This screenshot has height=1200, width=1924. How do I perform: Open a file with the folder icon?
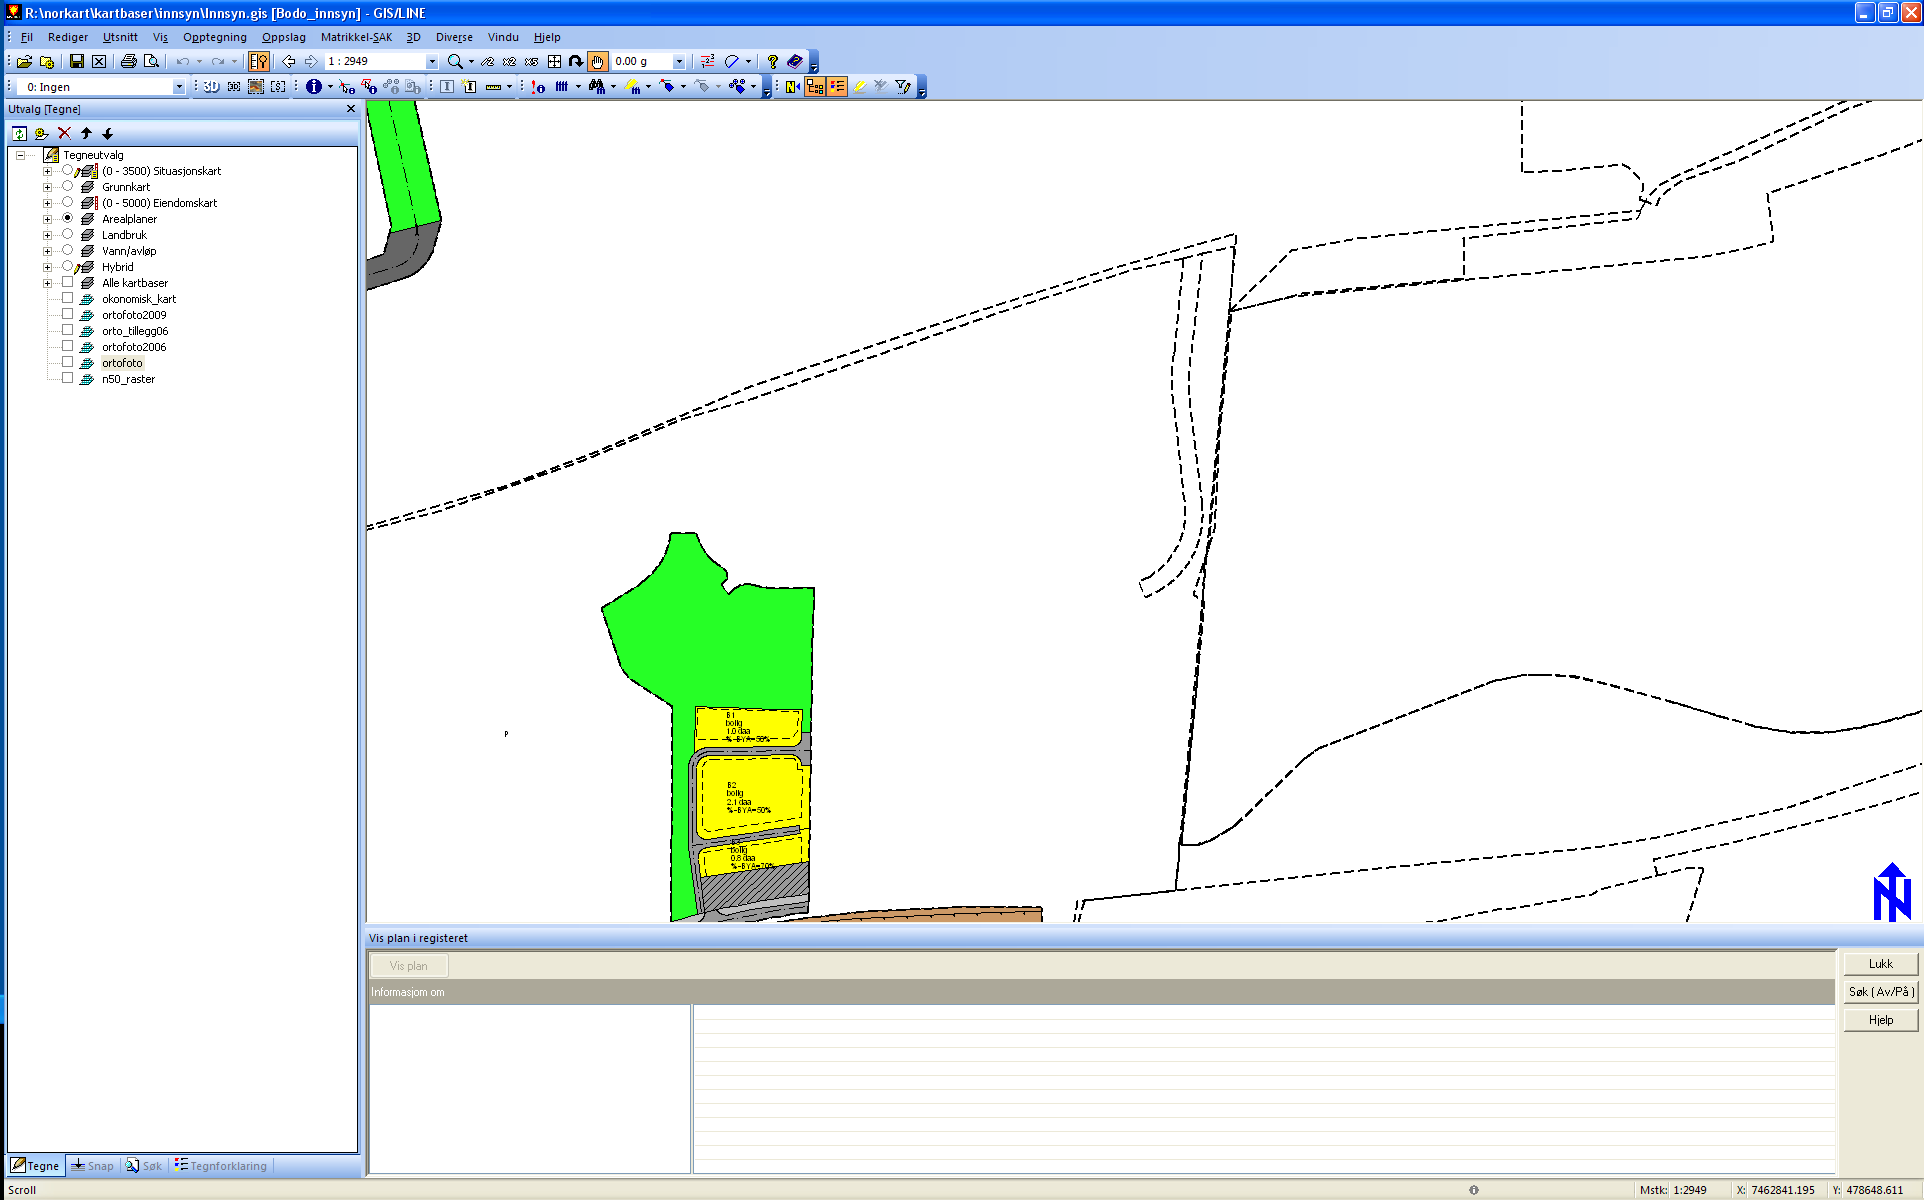25,61
